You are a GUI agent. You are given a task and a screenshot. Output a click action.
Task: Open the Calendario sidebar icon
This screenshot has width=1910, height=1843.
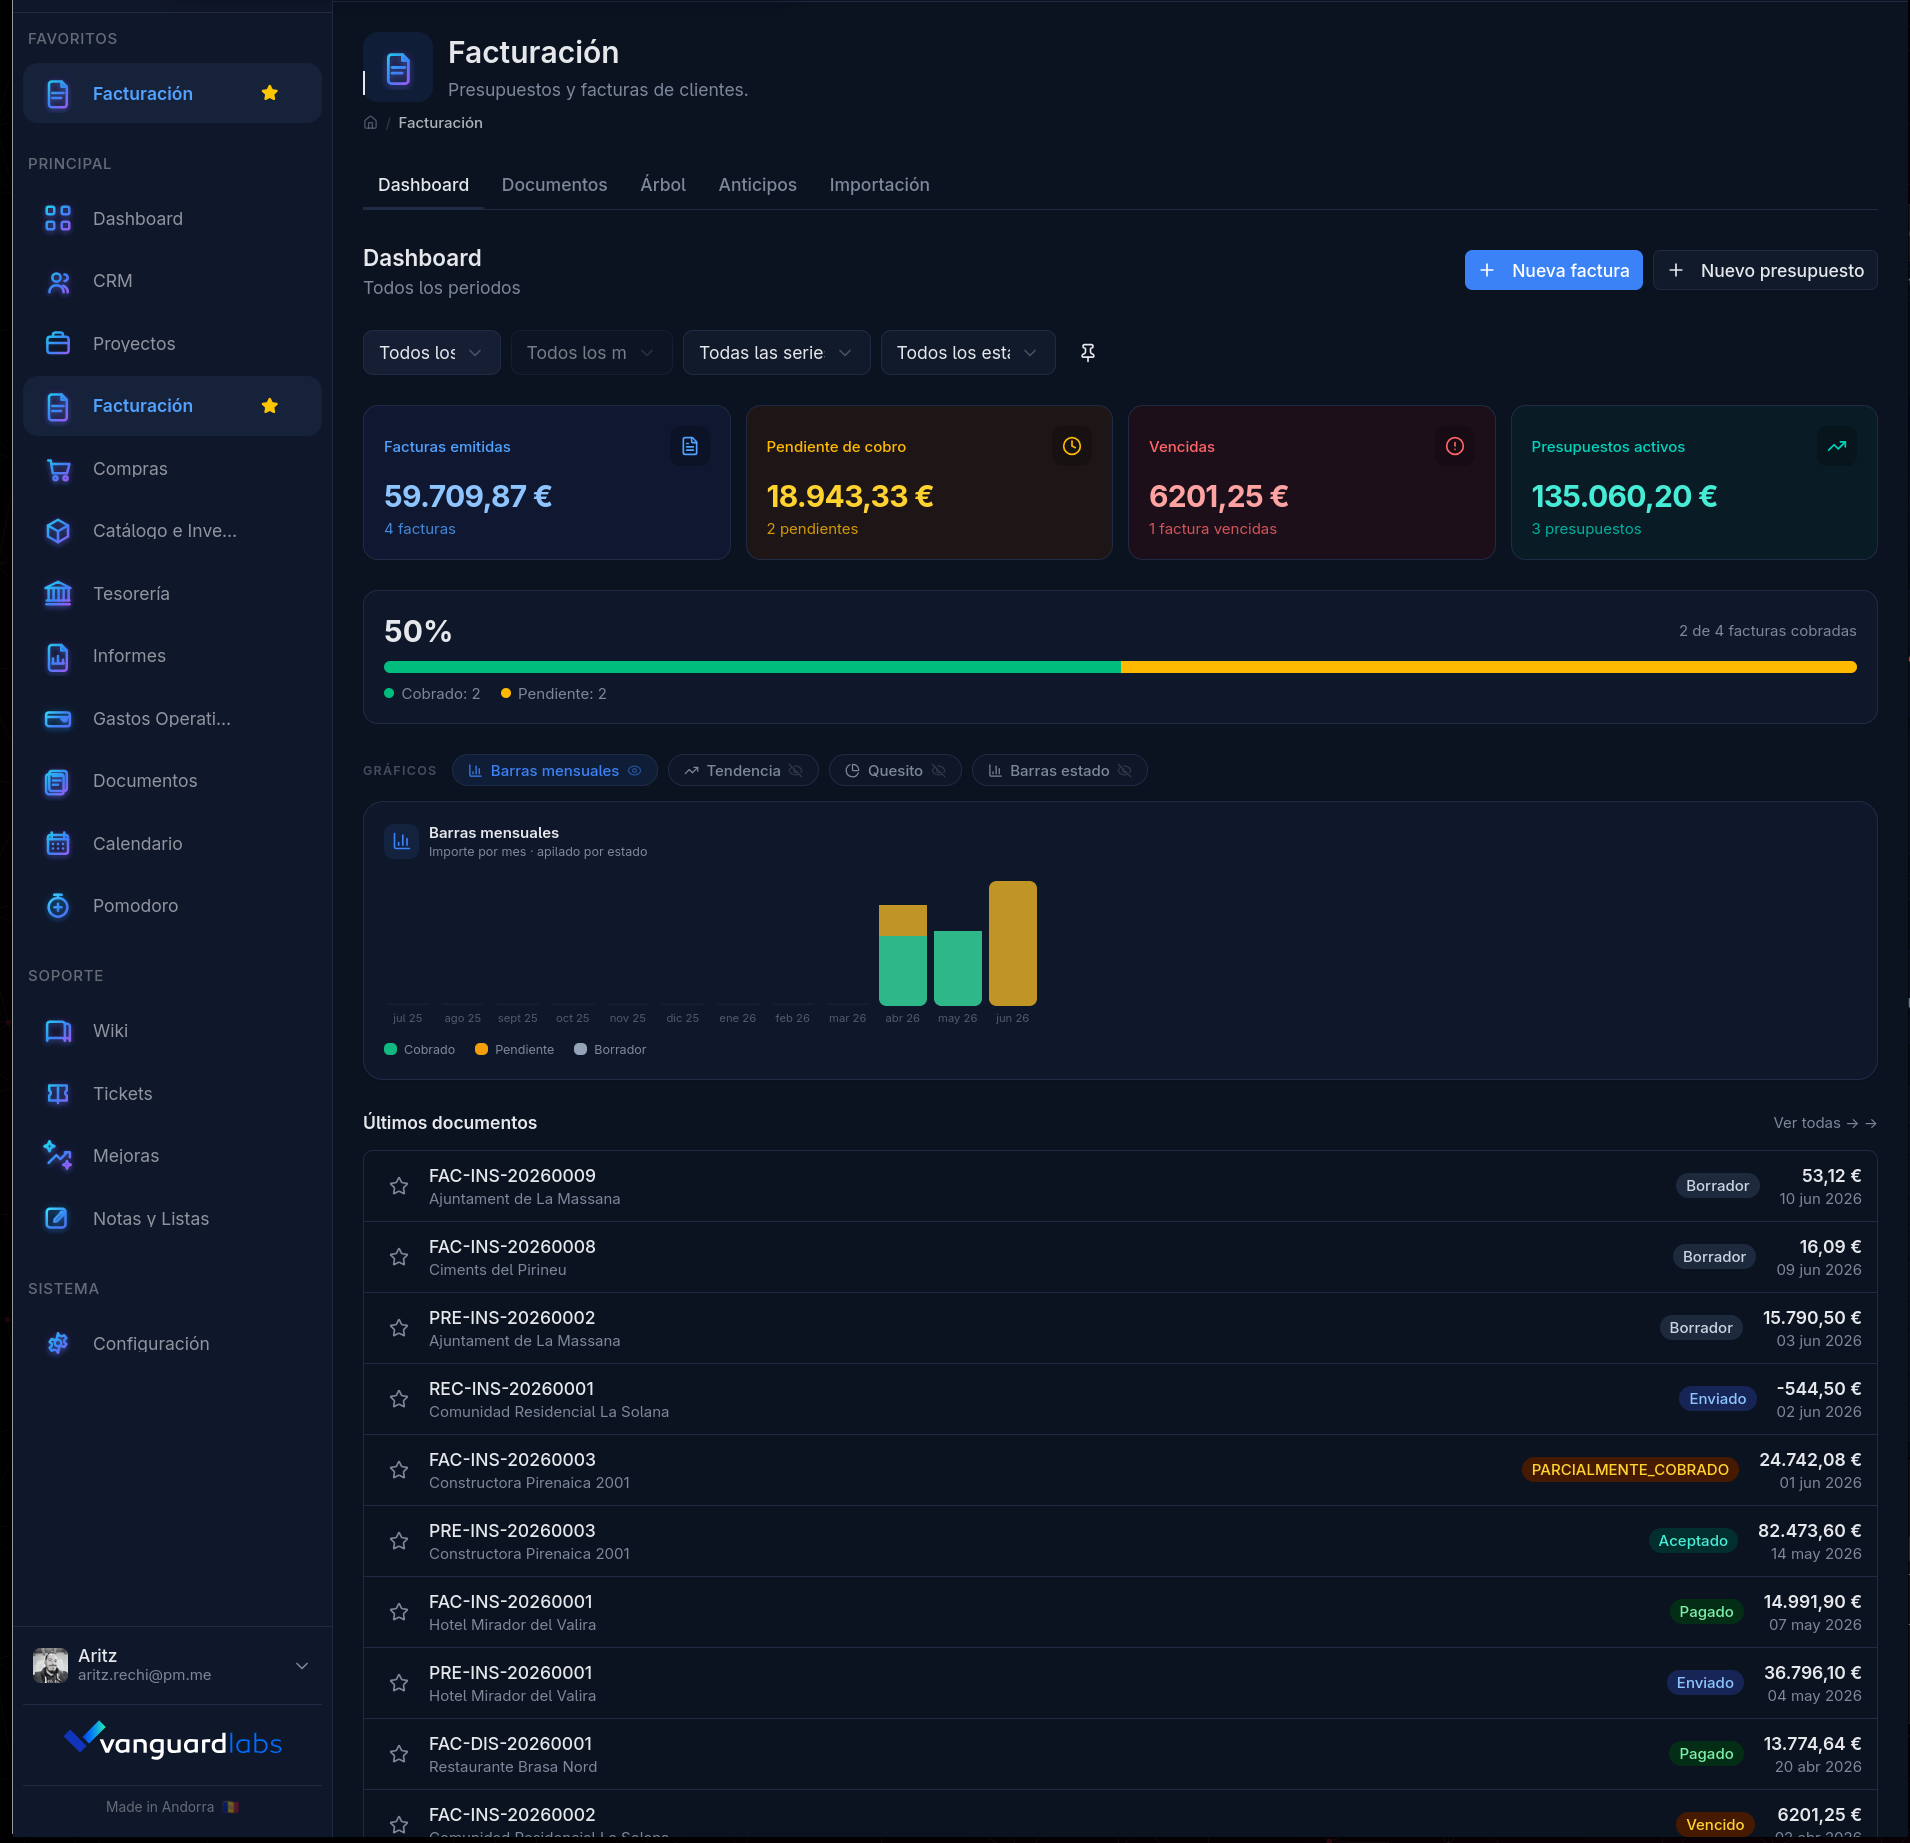[58, 844]
